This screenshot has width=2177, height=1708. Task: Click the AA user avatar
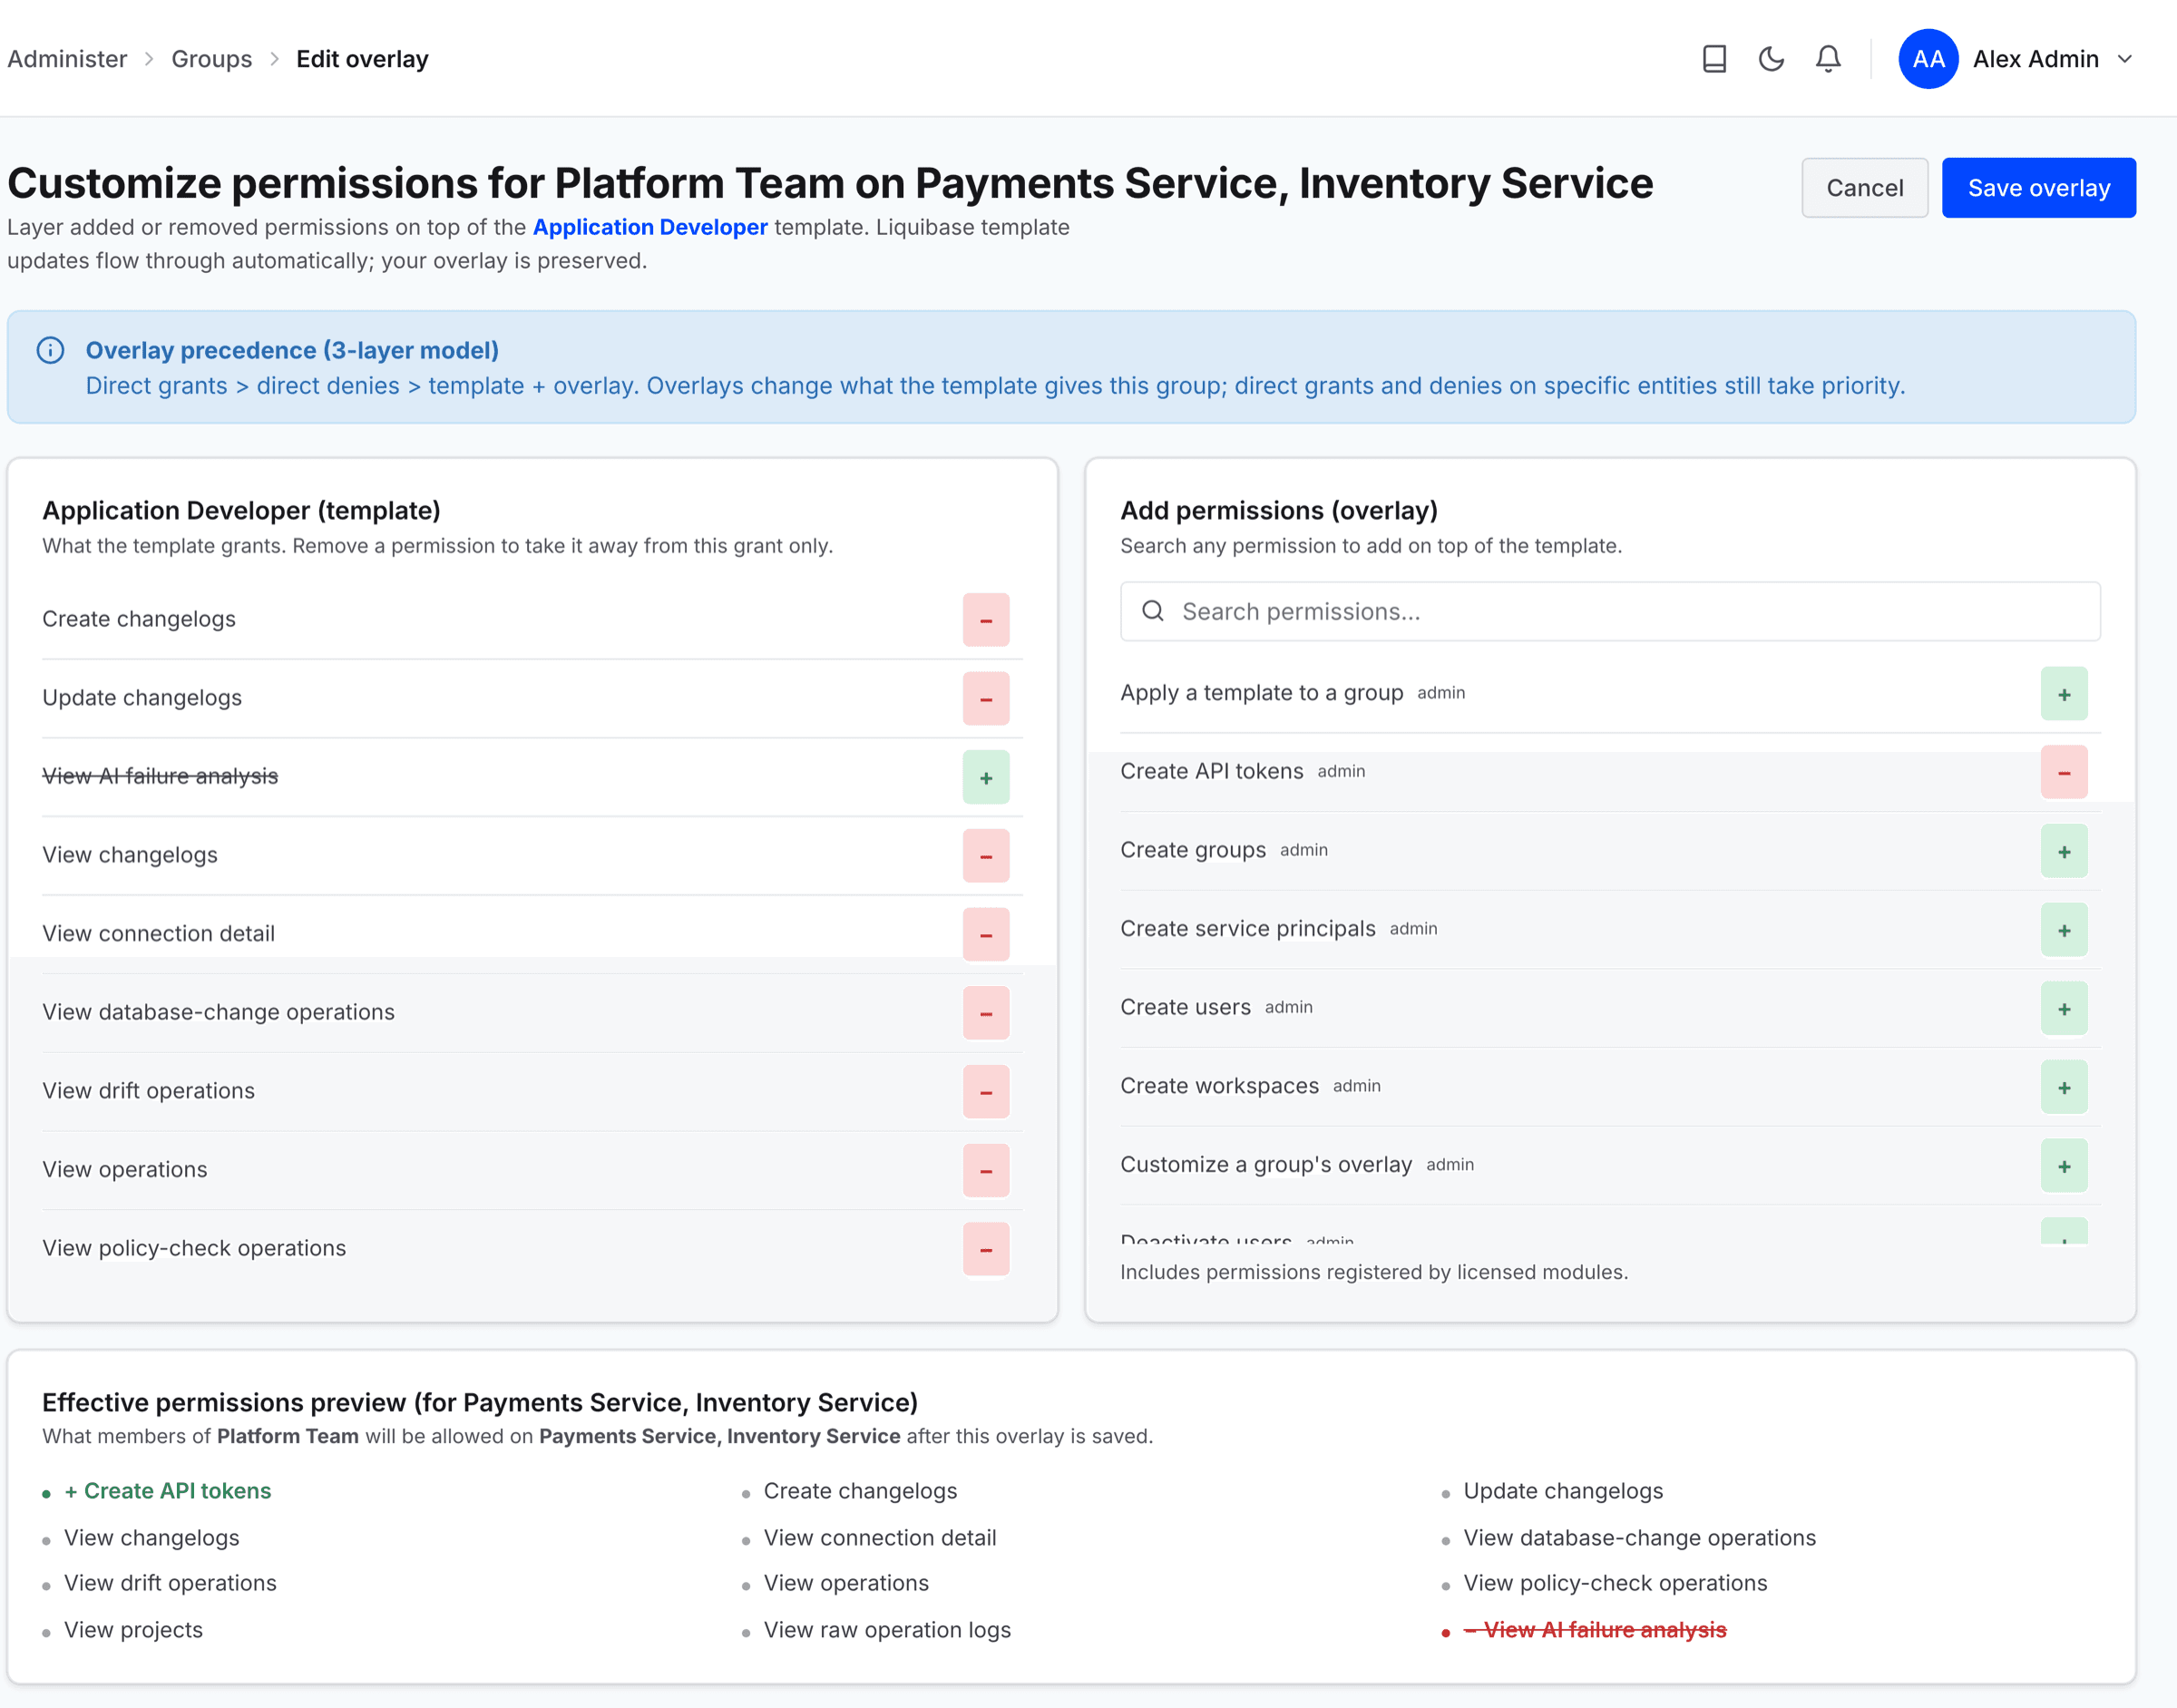point(1928,59)
